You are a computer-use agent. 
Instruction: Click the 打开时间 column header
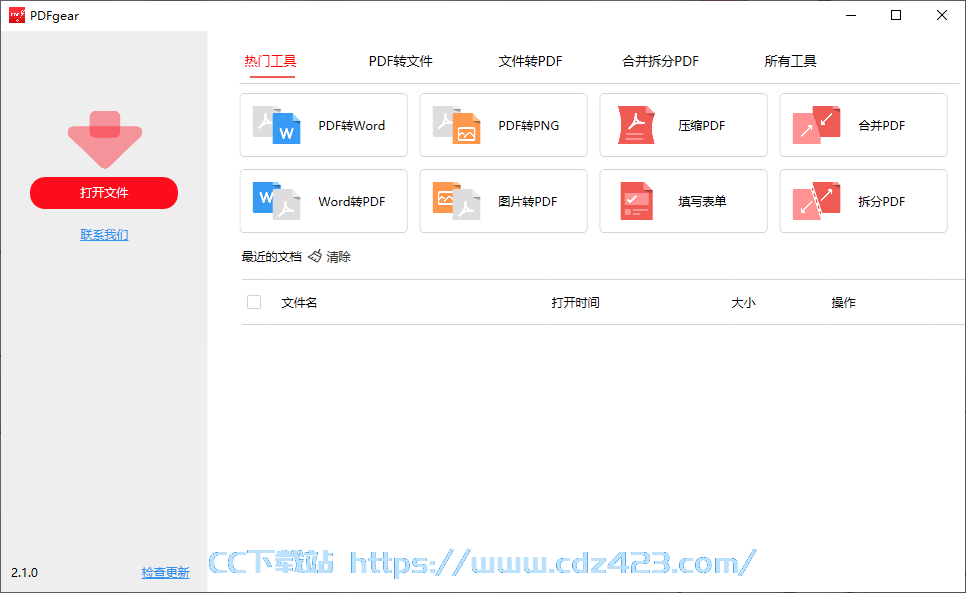click(x=575, y=302)
